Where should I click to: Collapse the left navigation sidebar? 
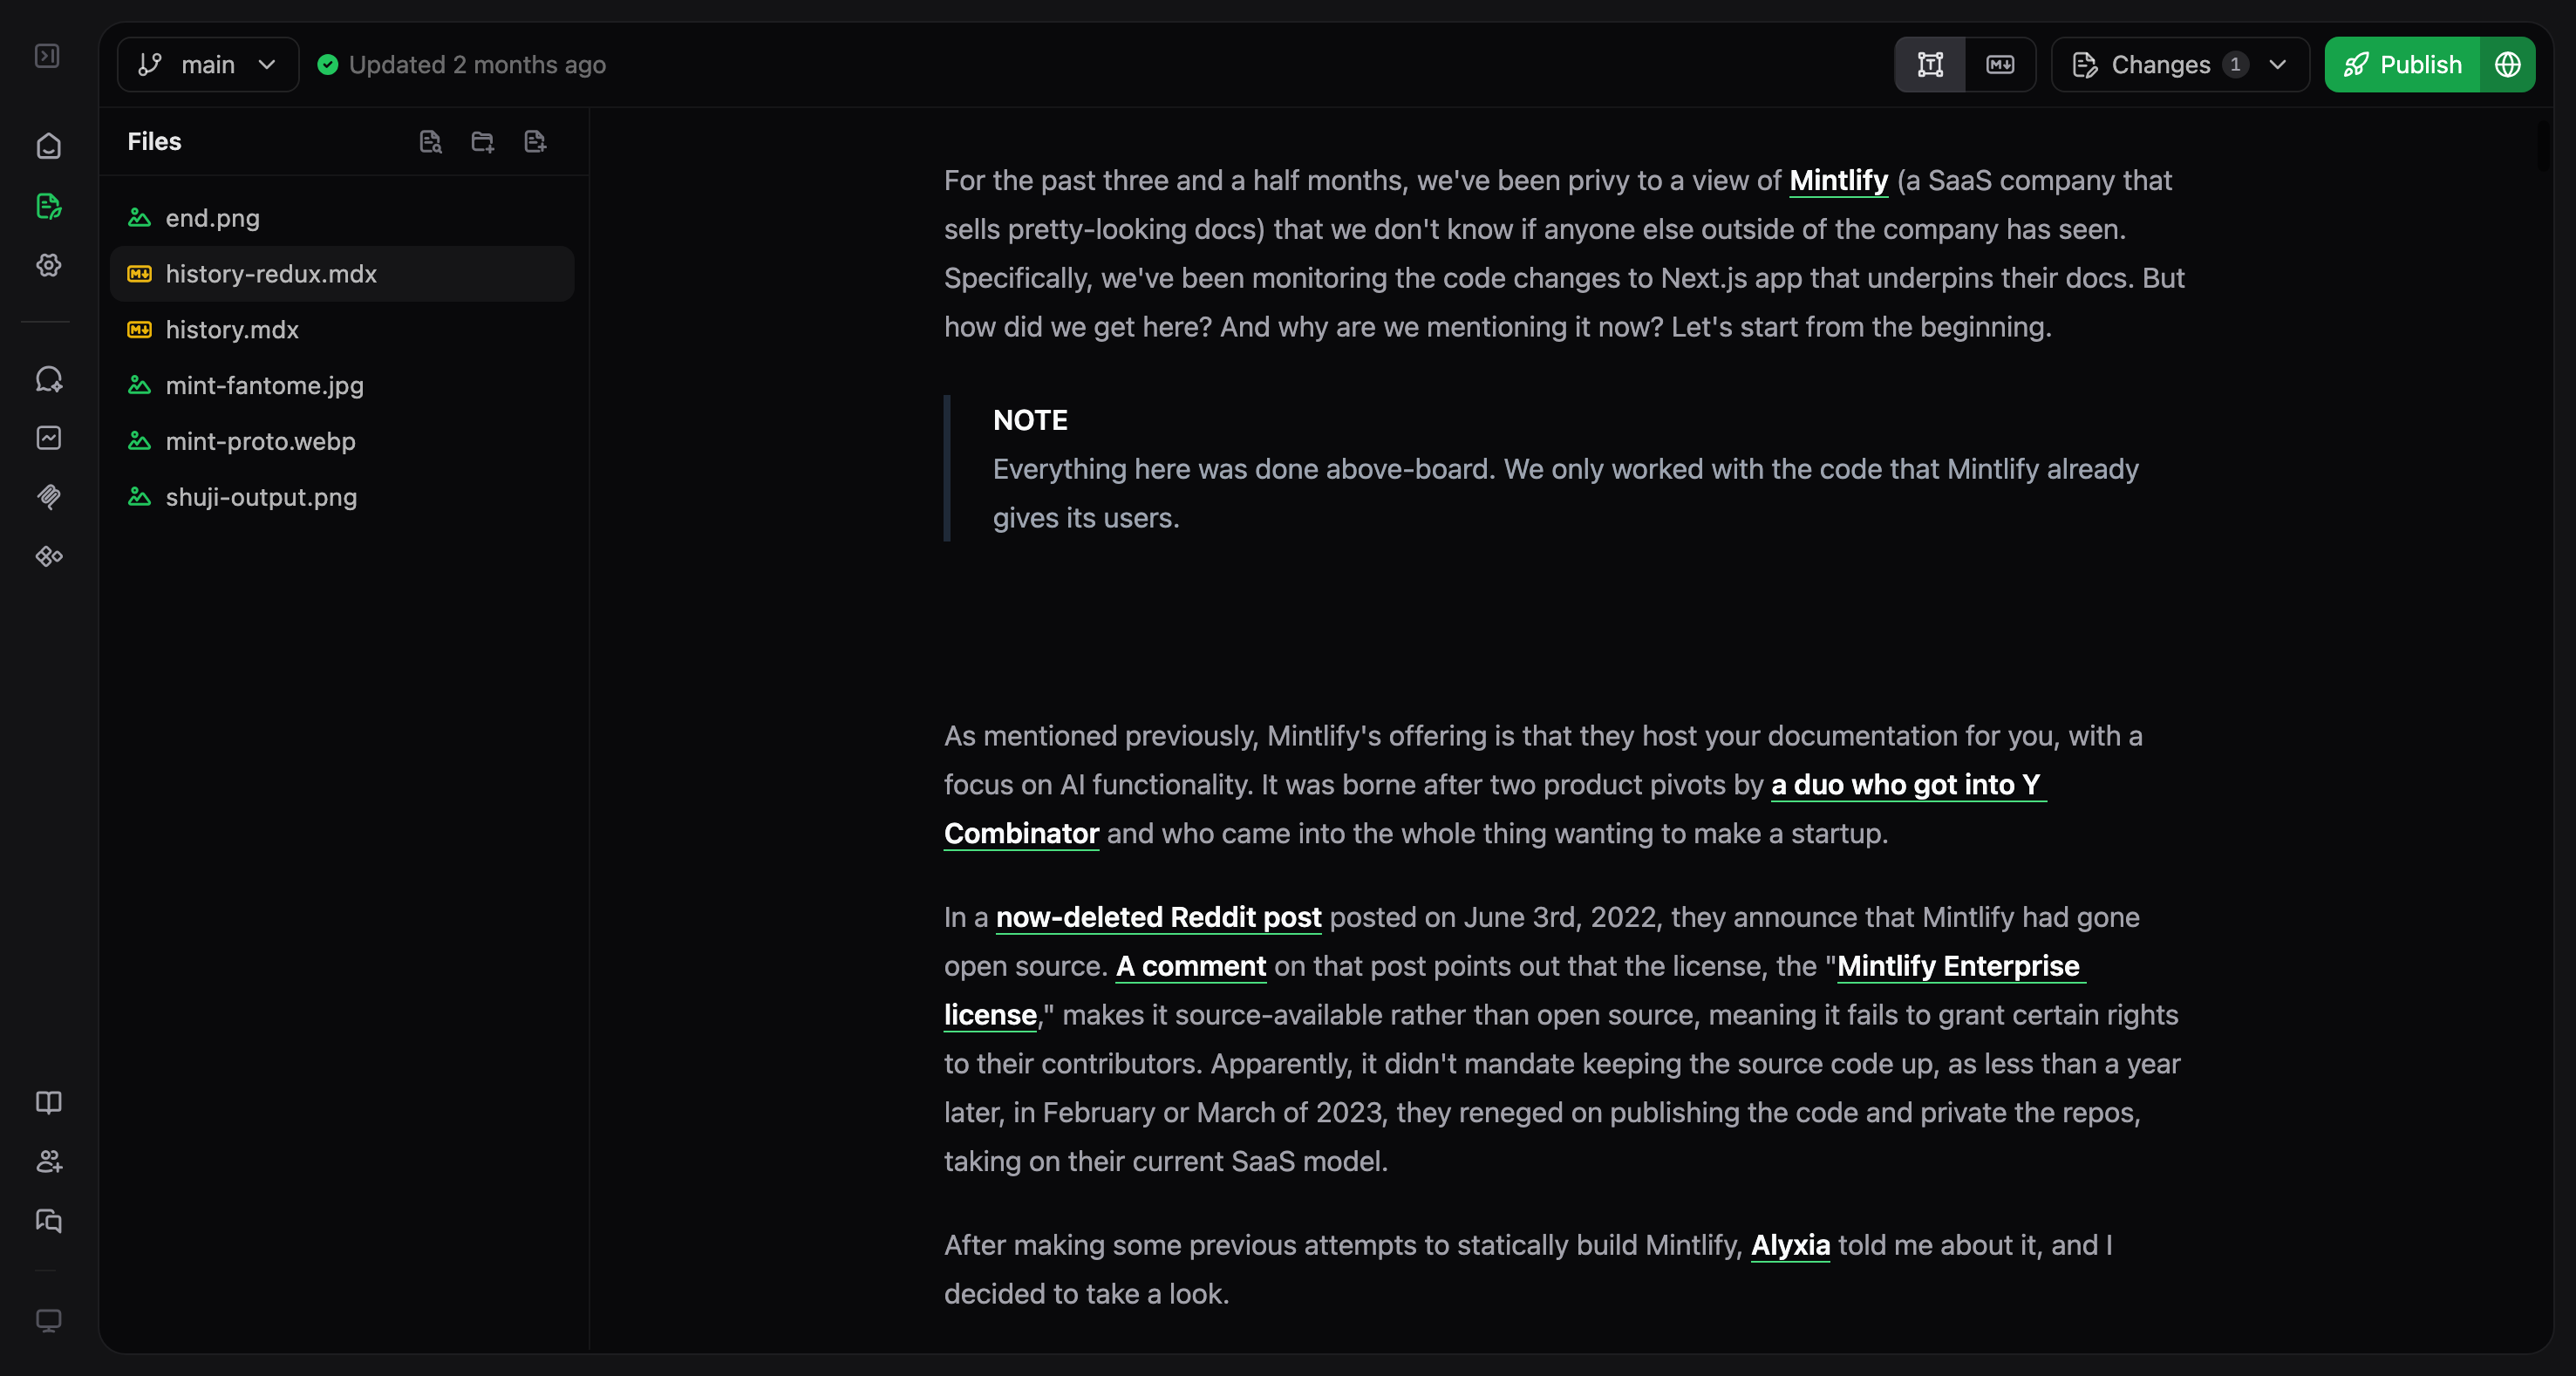coord(48,56)
